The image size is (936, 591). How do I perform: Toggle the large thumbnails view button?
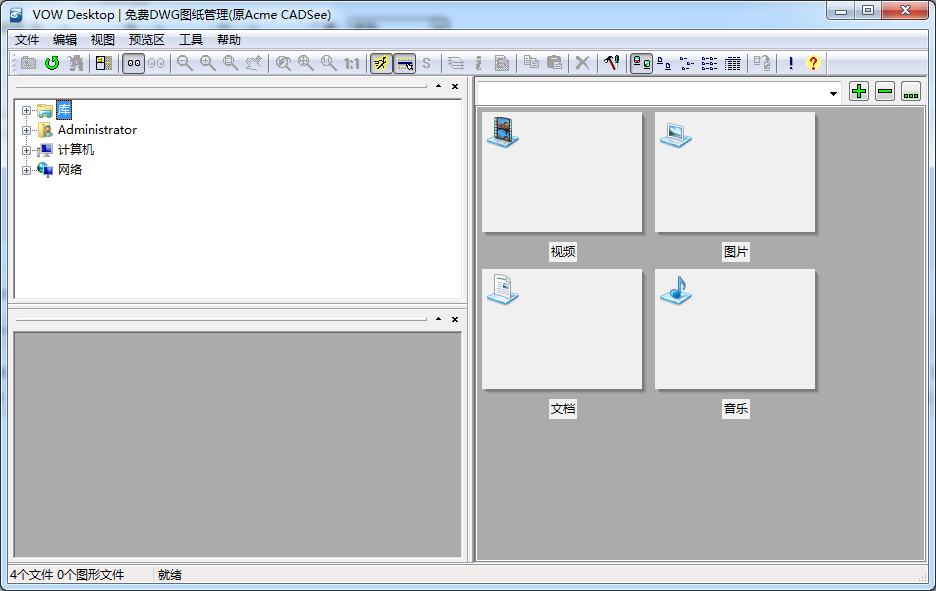(642, 63)
